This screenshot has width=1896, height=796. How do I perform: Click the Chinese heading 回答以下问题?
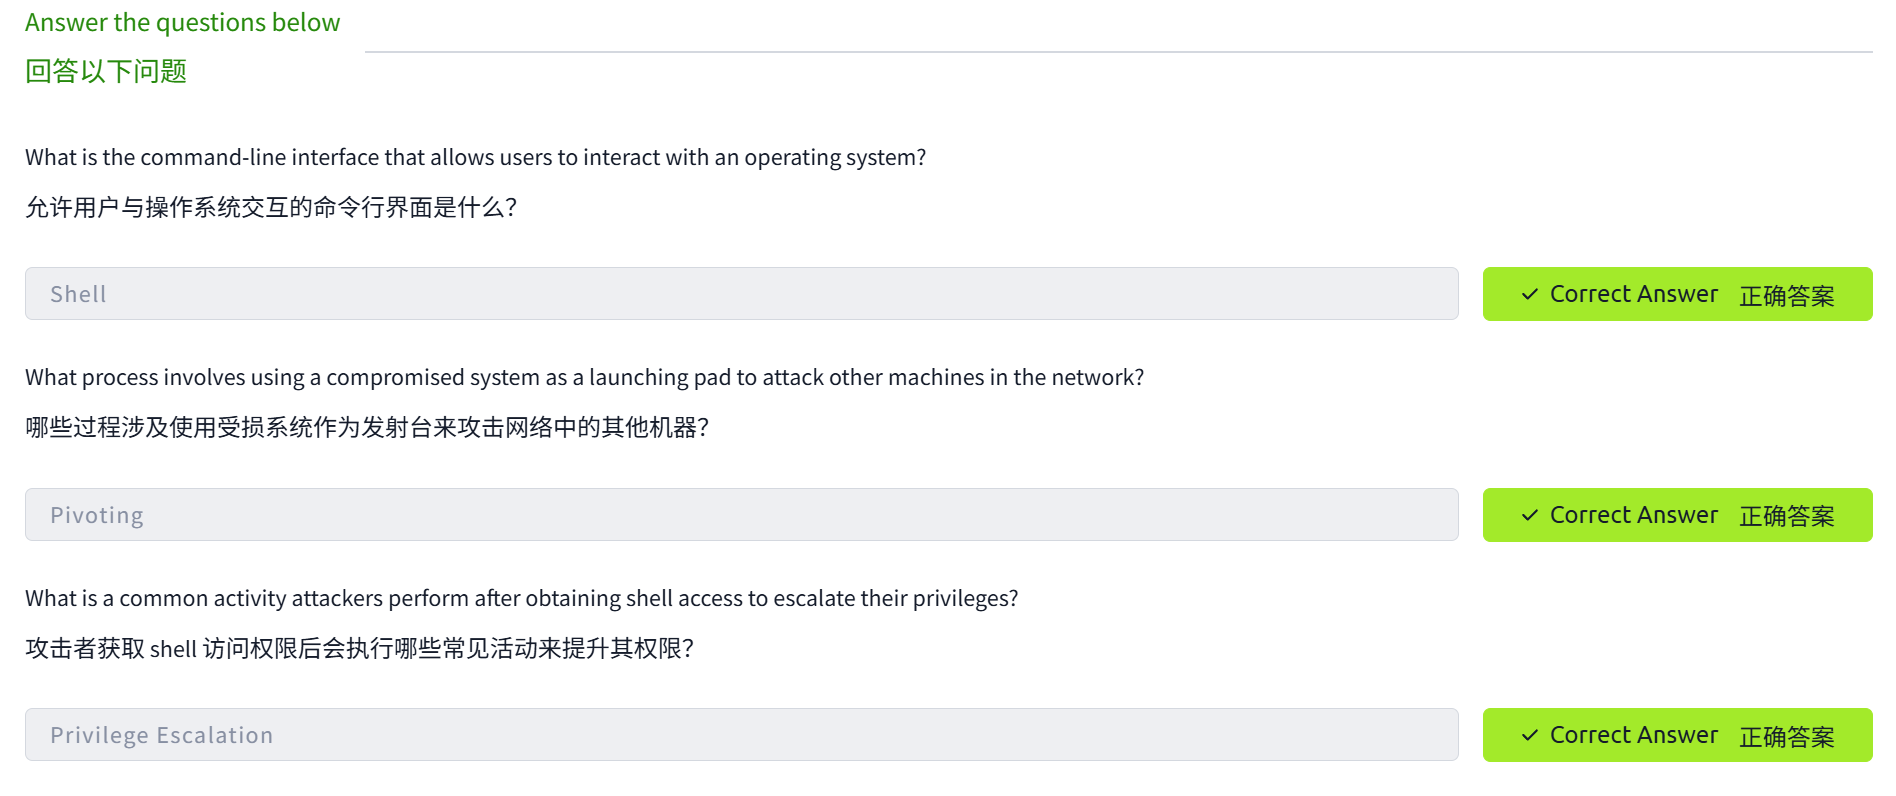click(x=106, y=72)
